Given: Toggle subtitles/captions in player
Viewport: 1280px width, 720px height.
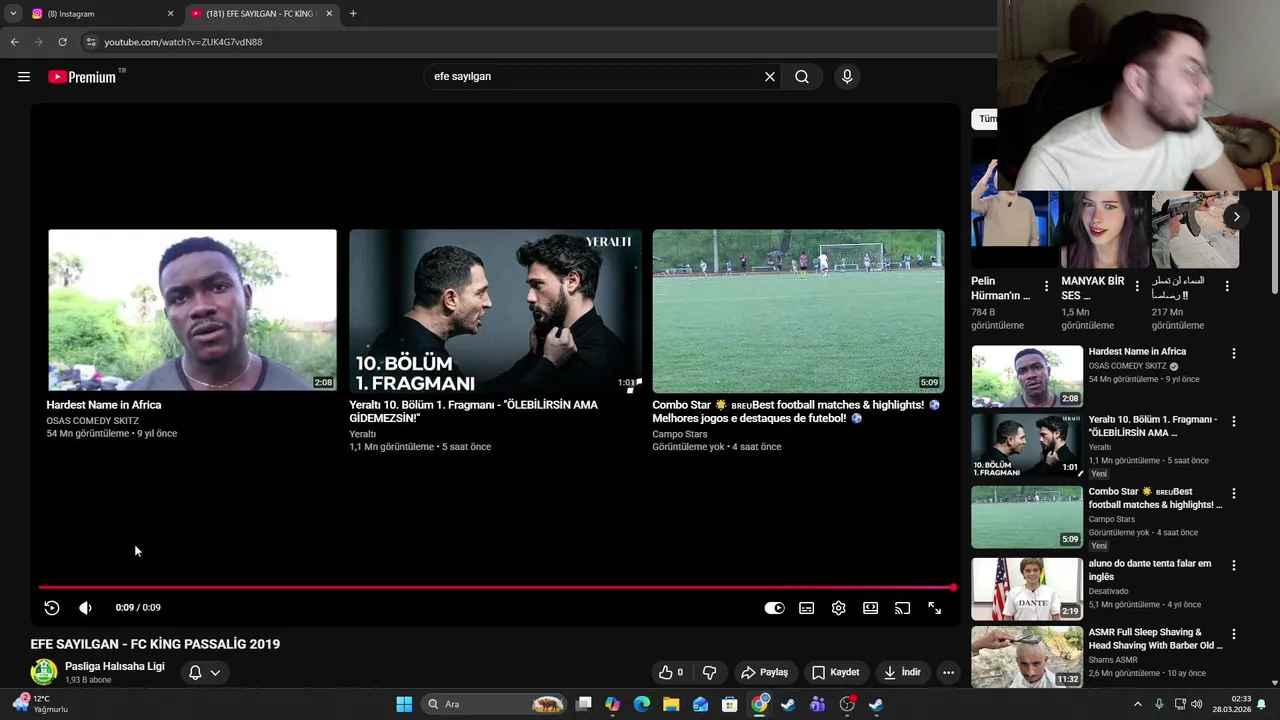Looking at the screenshot, I should tap(807, 608).
